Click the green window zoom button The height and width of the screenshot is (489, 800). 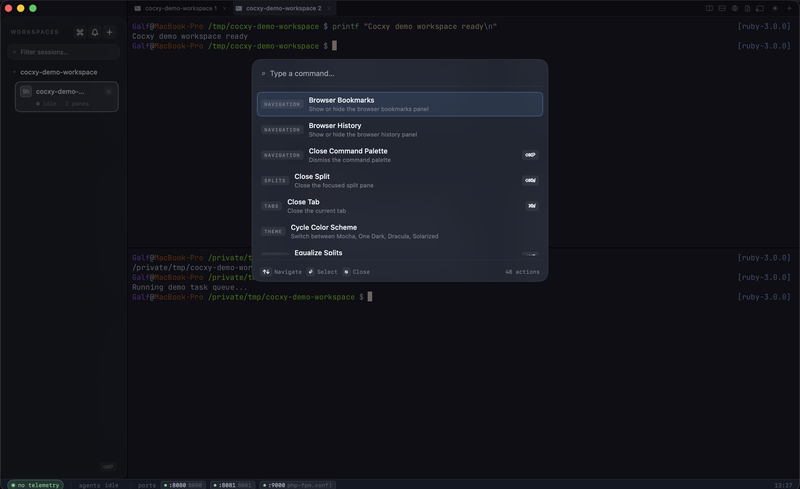point(33,8)
